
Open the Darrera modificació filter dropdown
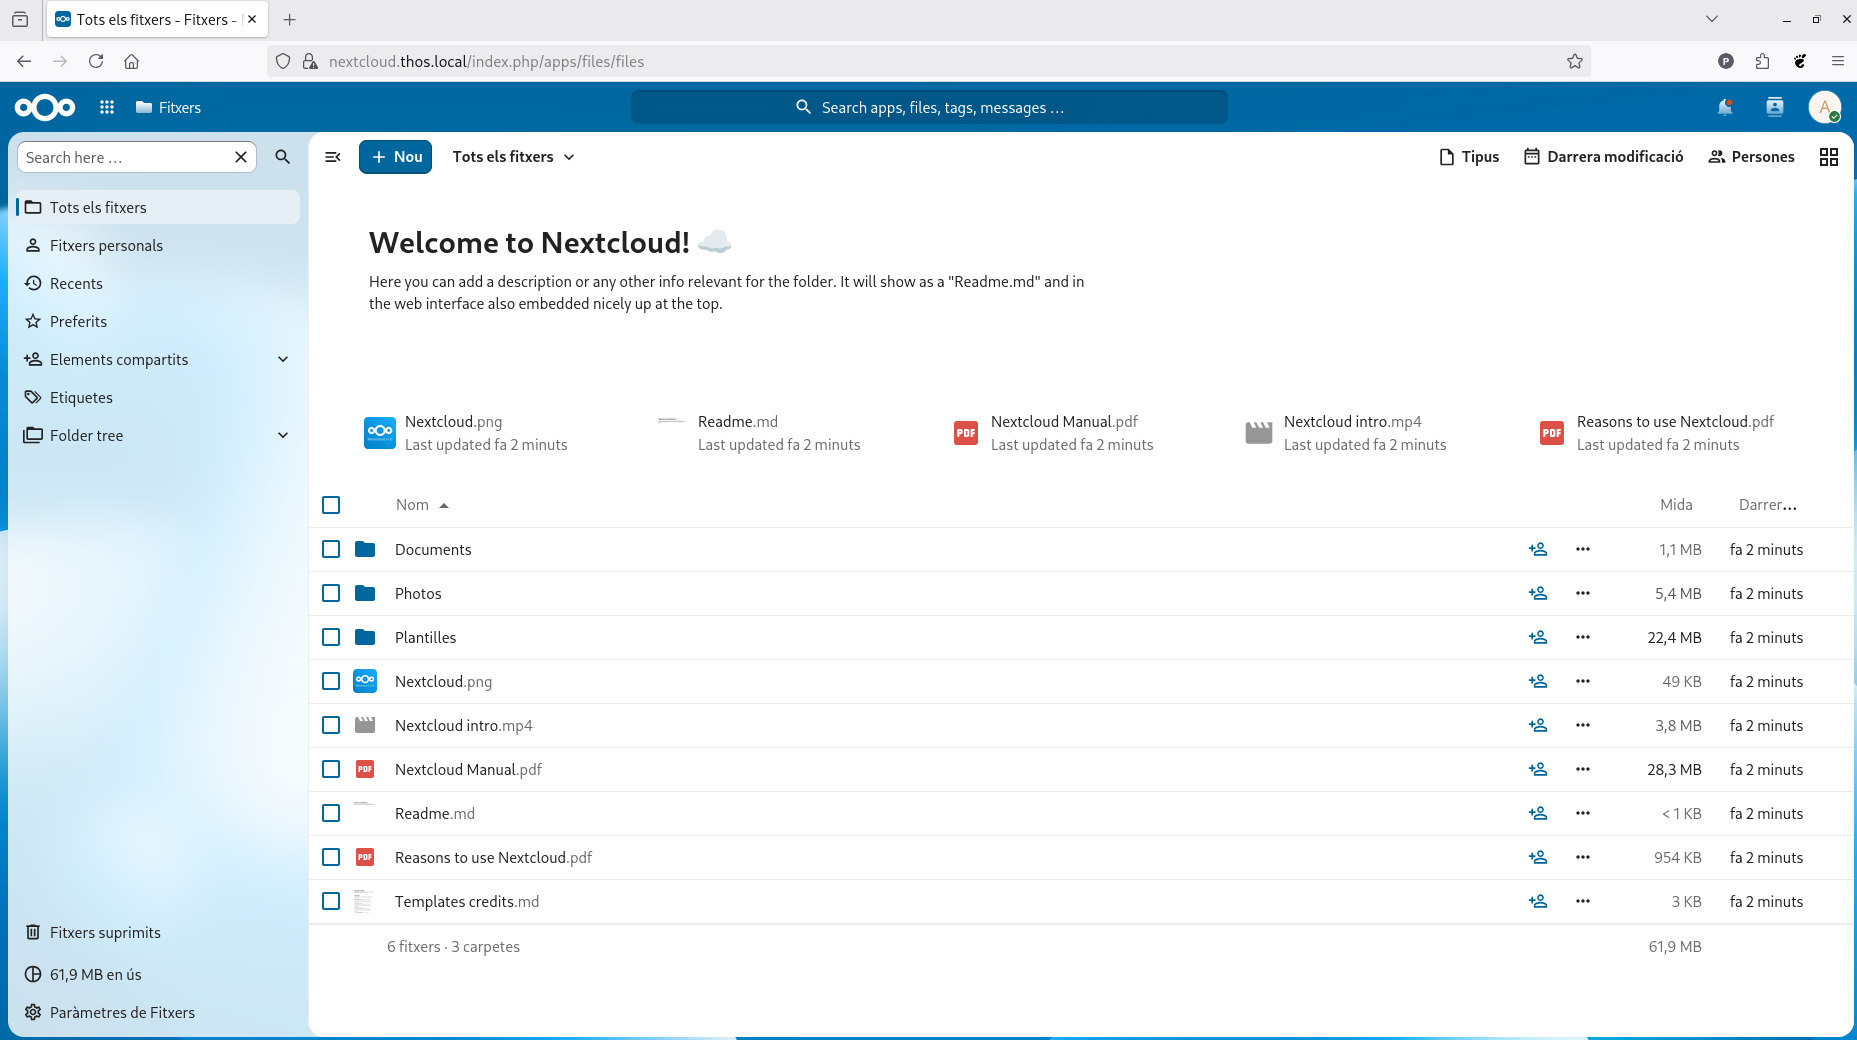tap(1603, 157)
